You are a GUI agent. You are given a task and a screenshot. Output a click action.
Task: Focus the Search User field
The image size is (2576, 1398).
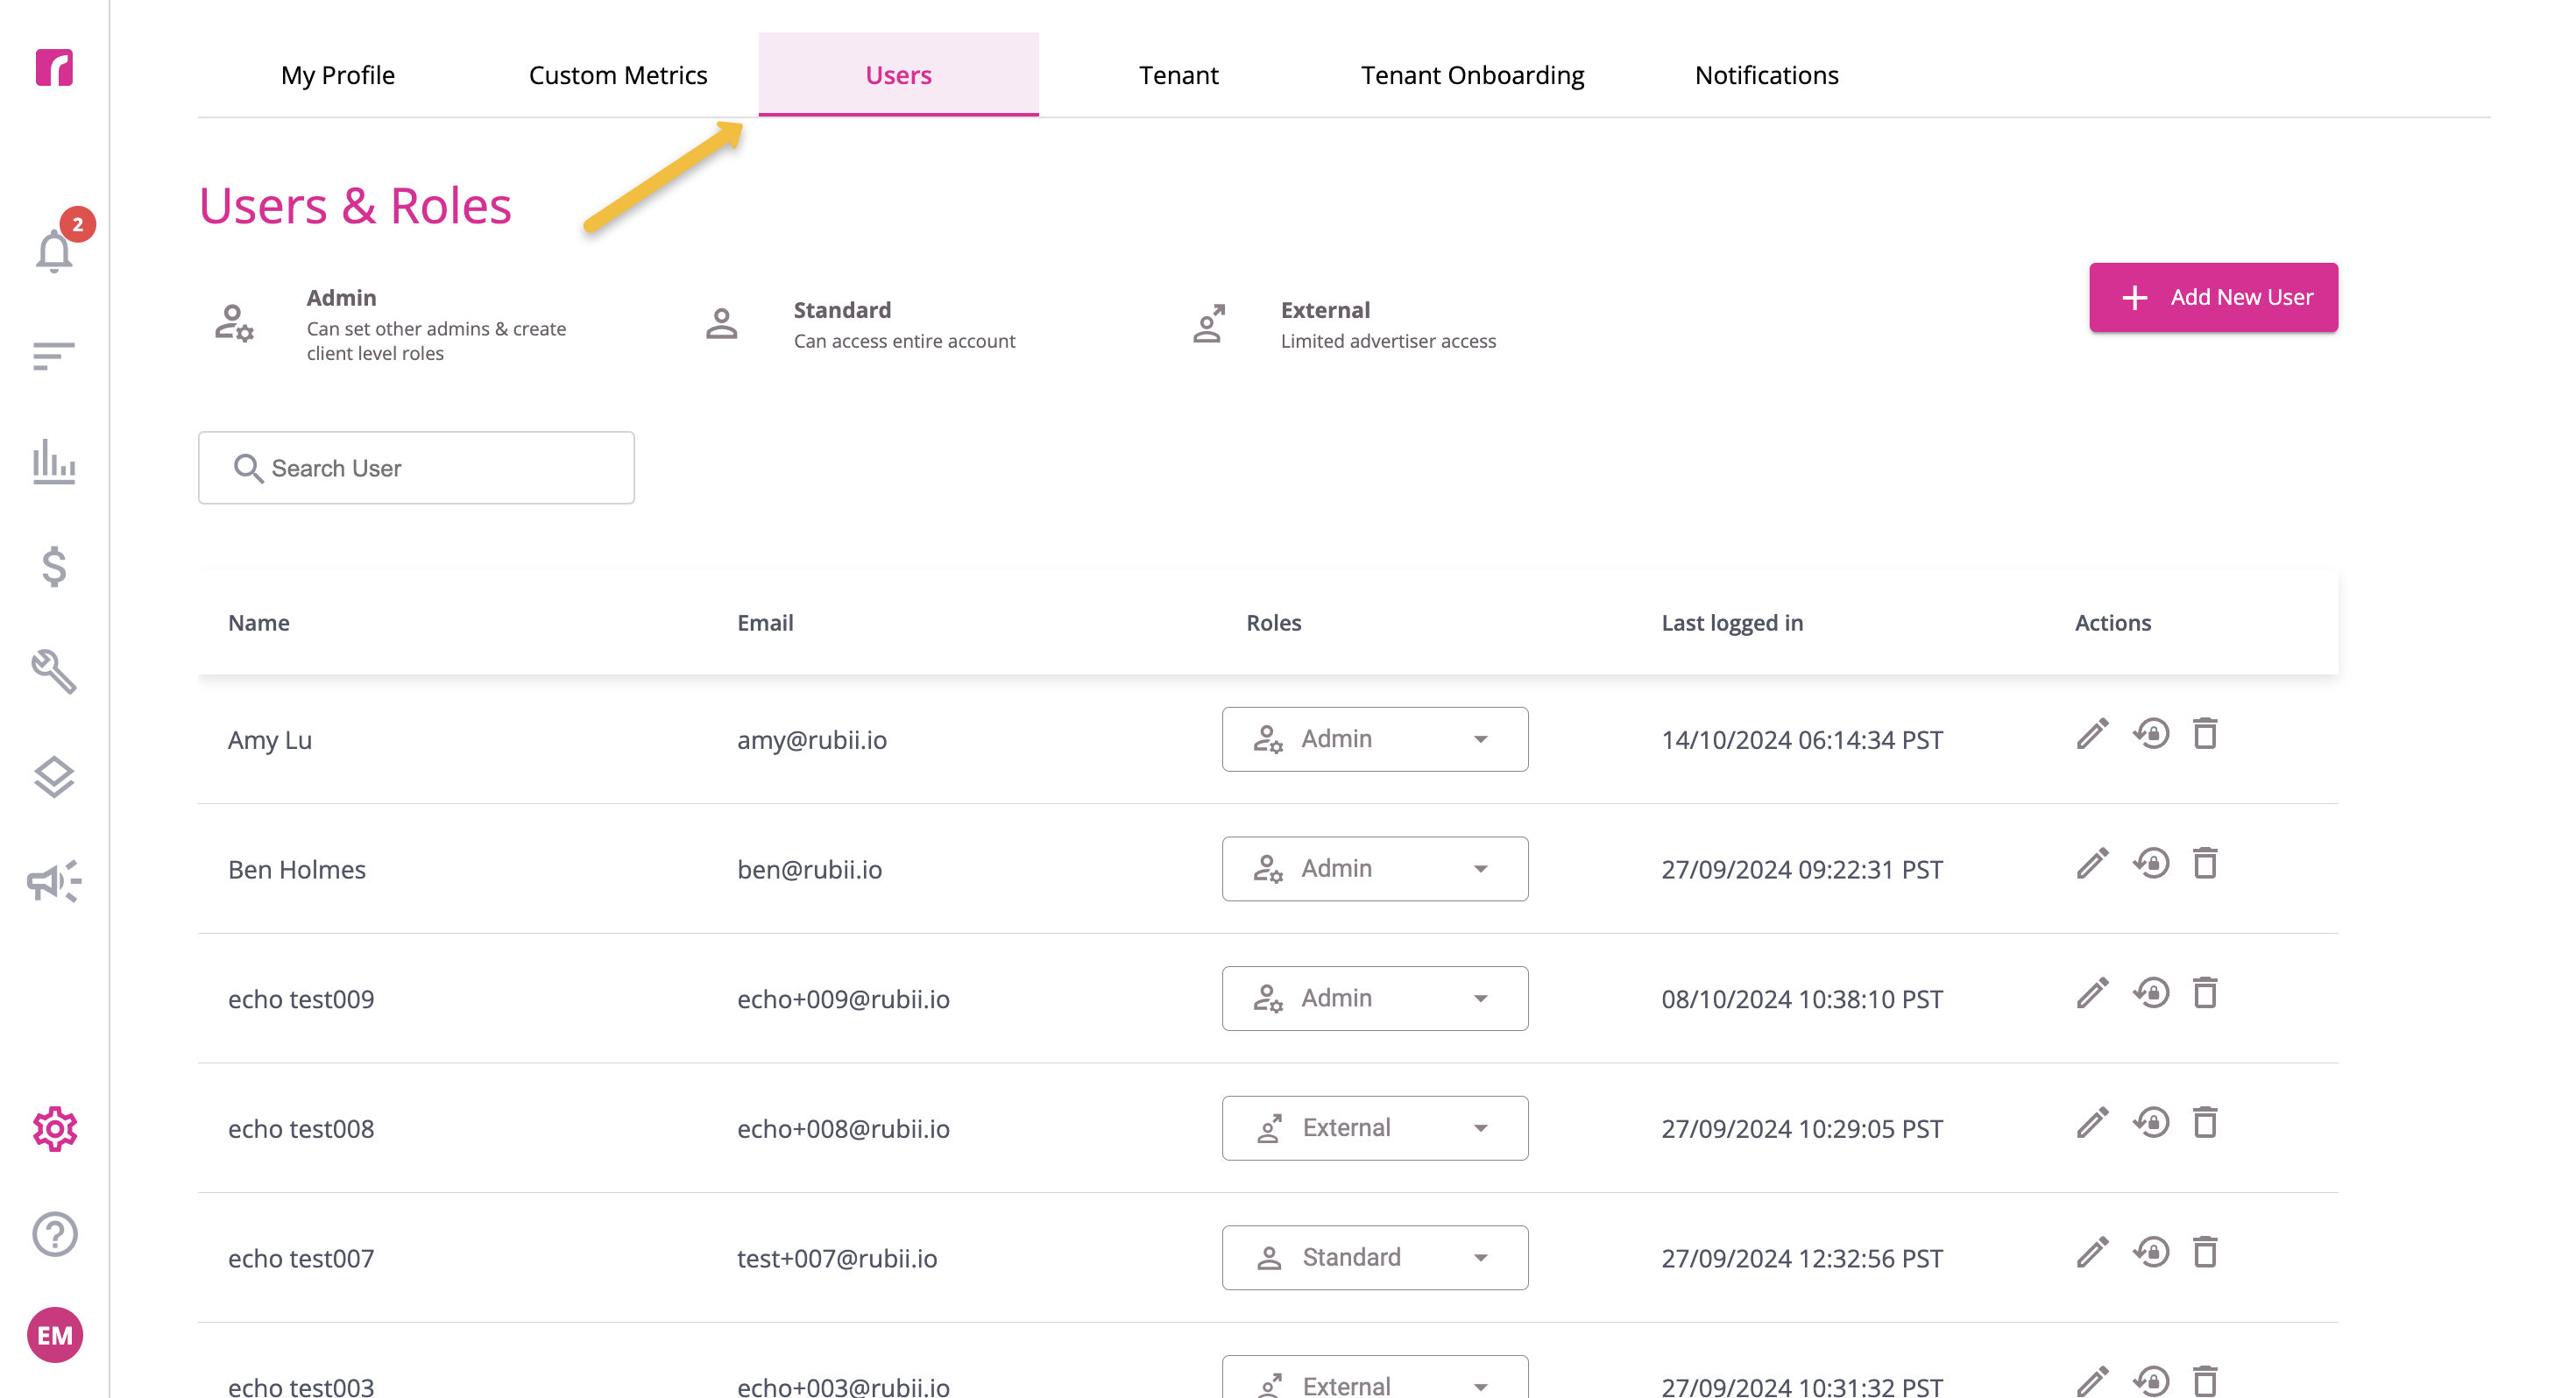click(x=416, y=468)
